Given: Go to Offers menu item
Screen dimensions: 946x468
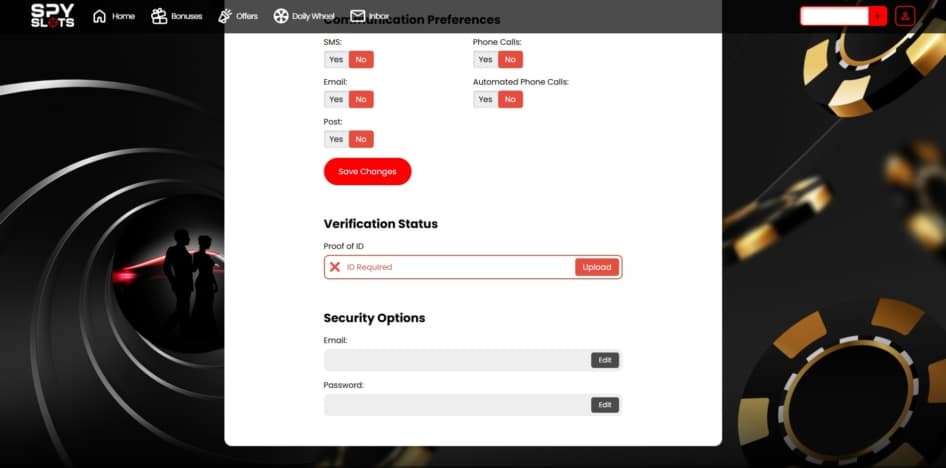Looking at the screenshot, I should 247,16.
